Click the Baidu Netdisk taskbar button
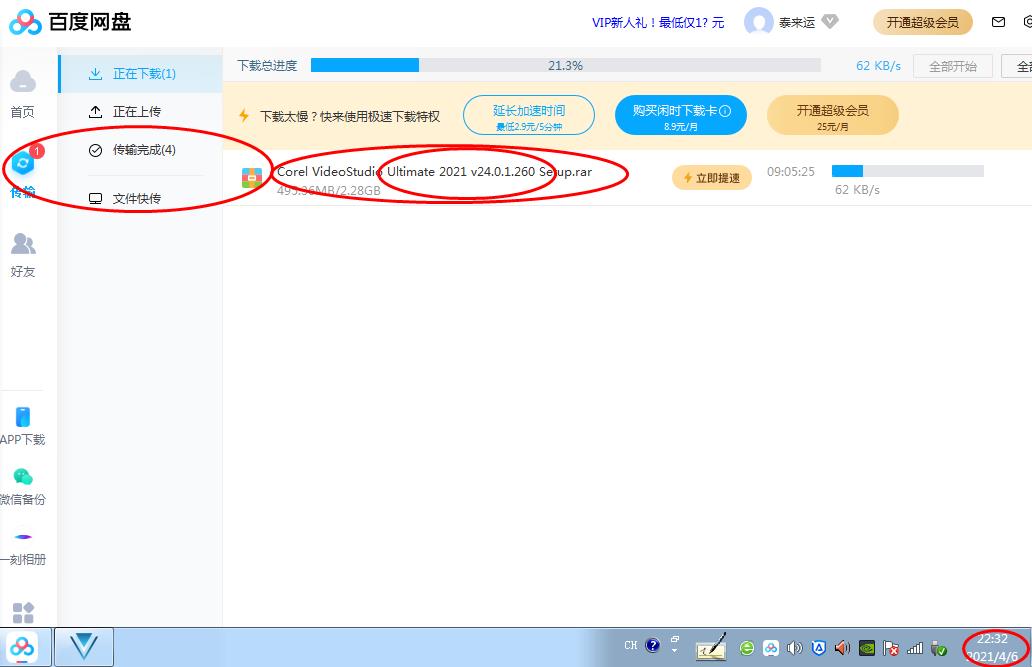Image resolution: width=1032 pixels, height=667 pixels. tap(23, 648)
